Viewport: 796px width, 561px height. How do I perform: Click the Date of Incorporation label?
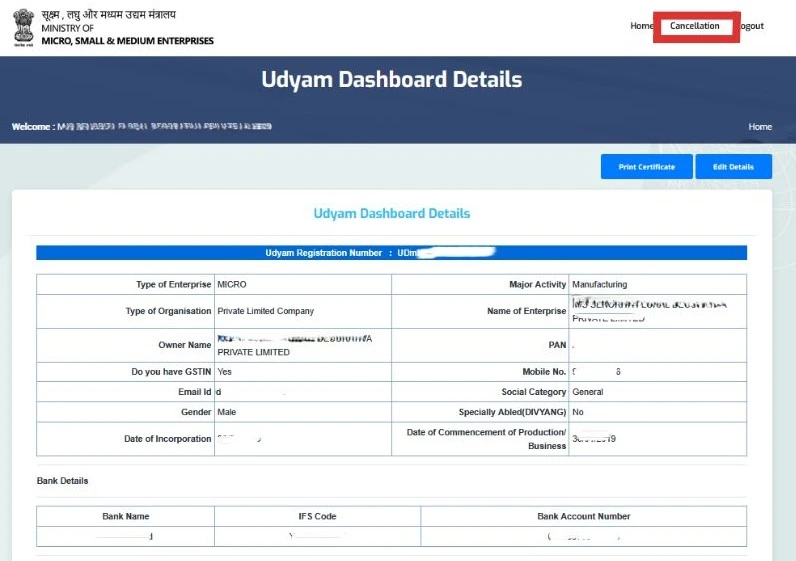point(167,439)
